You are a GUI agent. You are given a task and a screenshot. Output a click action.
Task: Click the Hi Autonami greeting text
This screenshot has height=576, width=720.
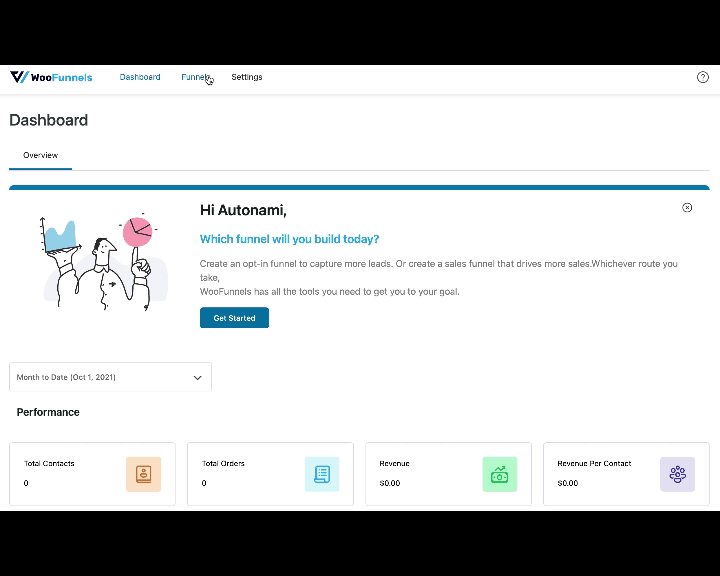[243, 210]
